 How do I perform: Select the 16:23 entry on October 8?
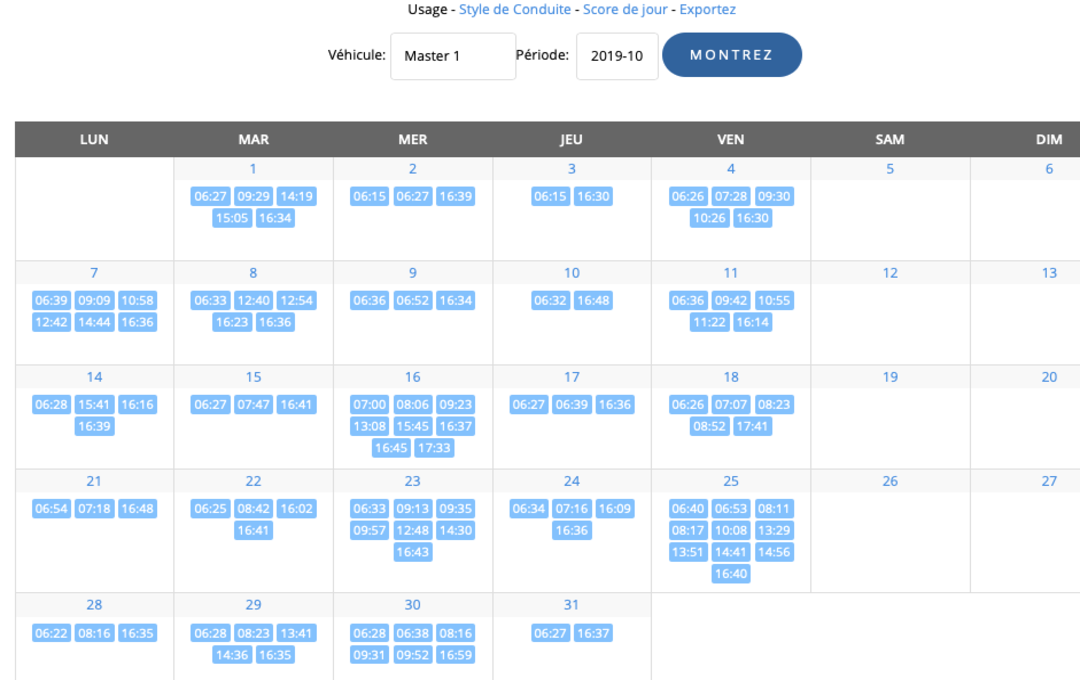(231, 322)
